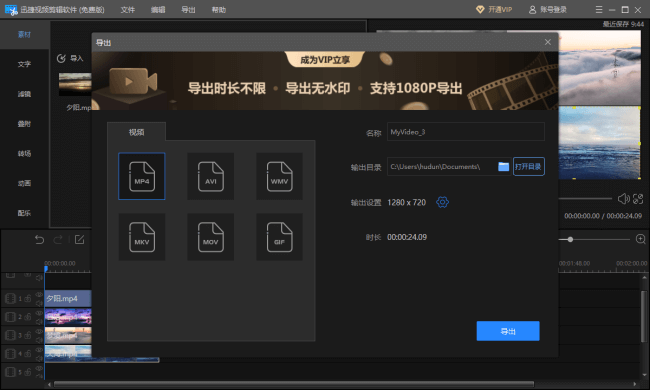Pick the MKV format tile

coord(142,237)
